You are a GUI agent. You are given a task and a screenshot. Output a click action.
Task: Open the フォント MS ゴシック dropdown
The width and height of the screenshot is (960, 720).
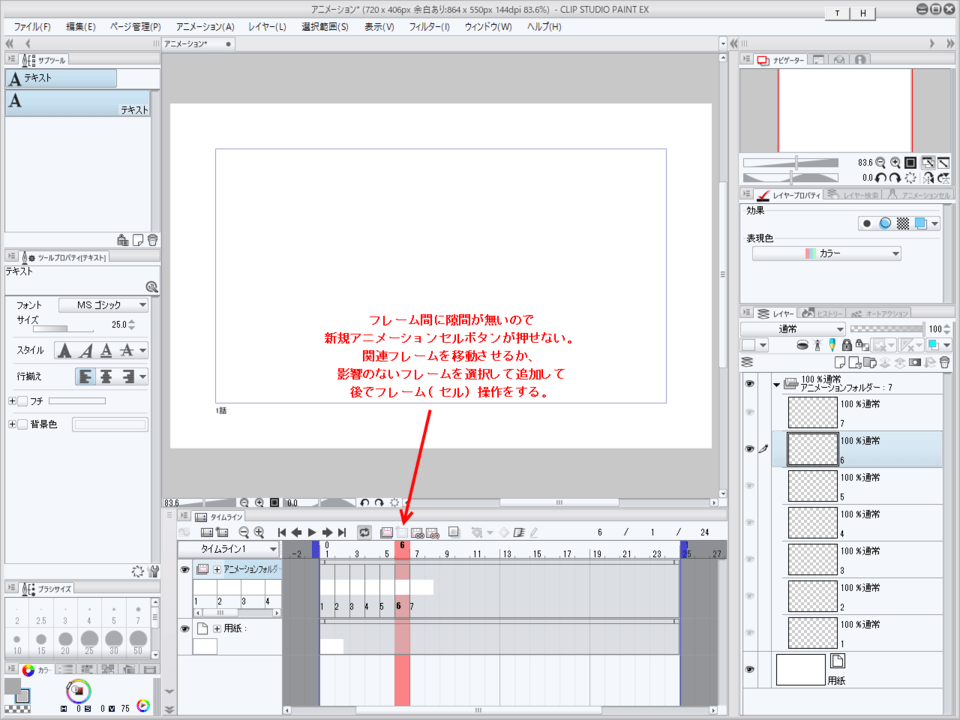[103, 305]
